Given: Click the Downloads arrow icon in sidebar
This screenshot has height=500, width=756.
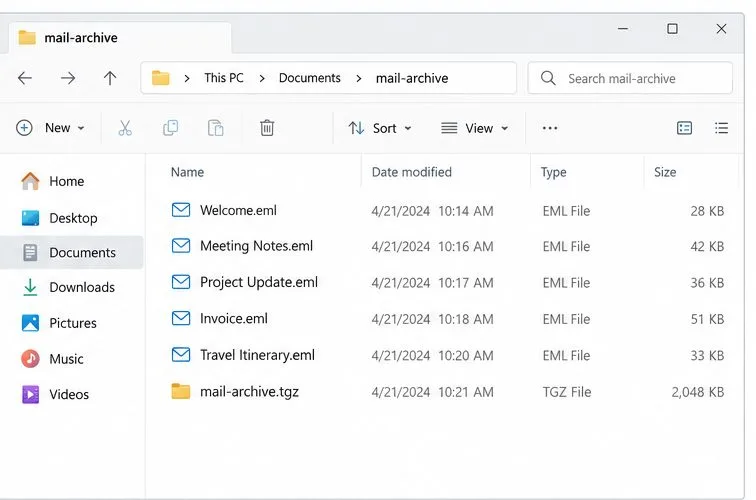Looking at the screenshot, I should pyautogui.click(x=30, y=287).
